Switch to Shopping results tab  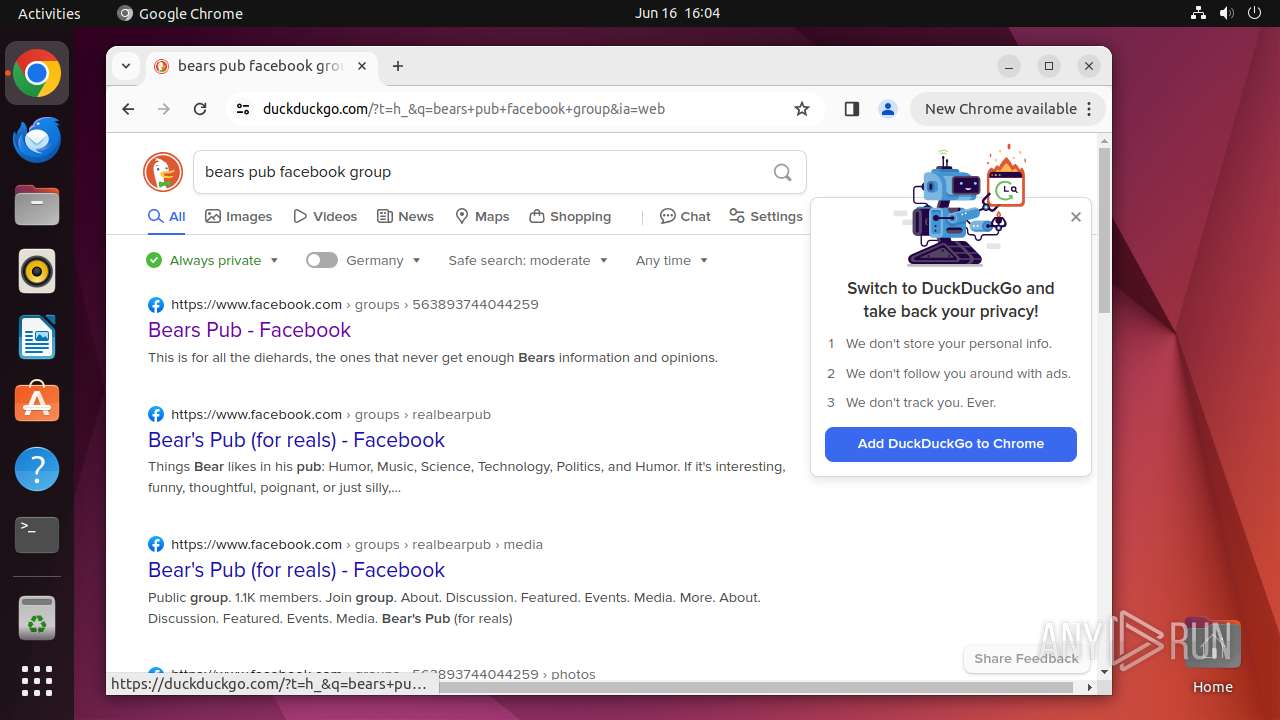click(570, 216)
